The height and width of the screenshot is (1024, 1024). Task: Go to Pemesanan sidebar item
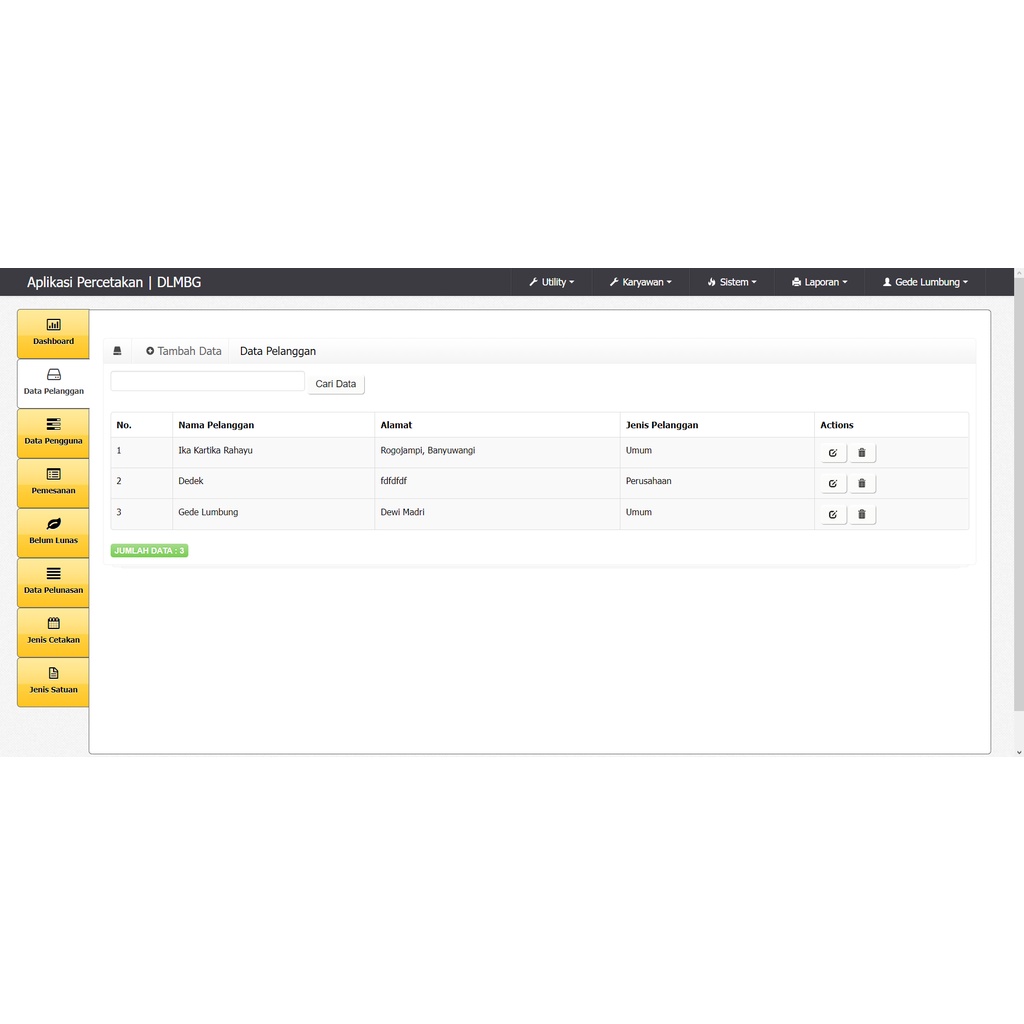(x=53, y=483)
